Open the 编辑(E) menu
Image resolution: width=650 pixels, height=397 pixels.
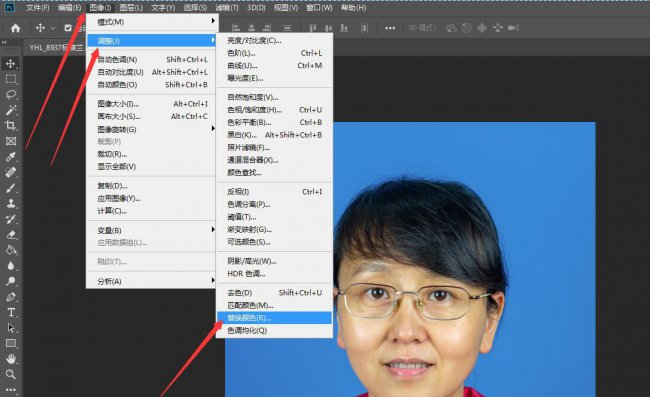click(69, 8)
